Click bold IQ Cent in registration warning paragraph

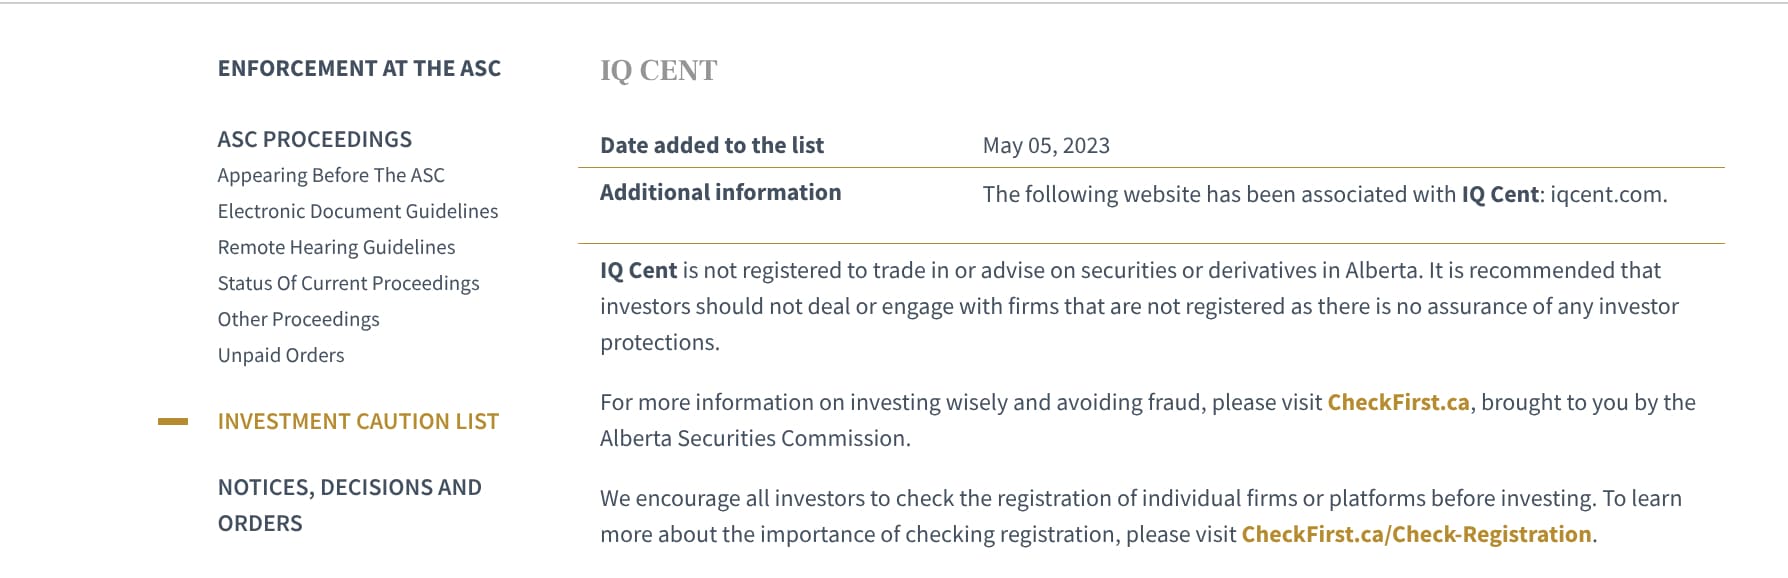pyautogui.click(x=639, y=270)
